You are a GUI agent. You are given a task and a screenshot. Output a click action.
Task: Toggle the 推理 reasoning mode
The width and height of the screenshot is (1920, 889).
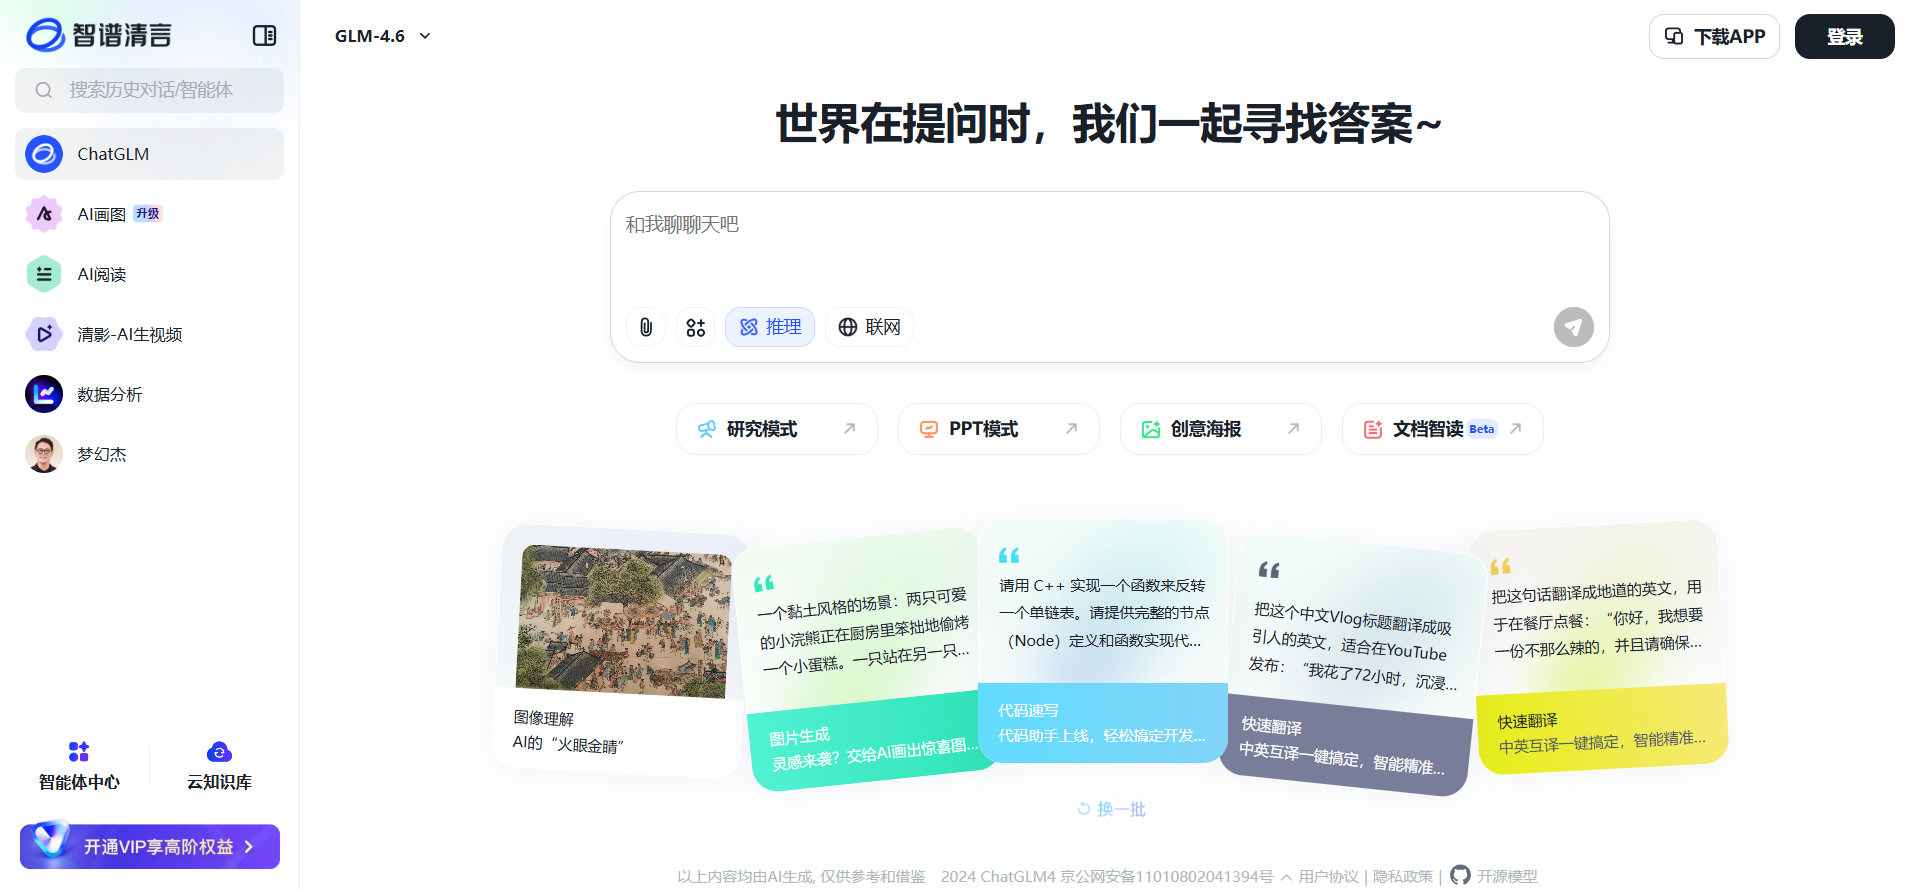(770, 327)
